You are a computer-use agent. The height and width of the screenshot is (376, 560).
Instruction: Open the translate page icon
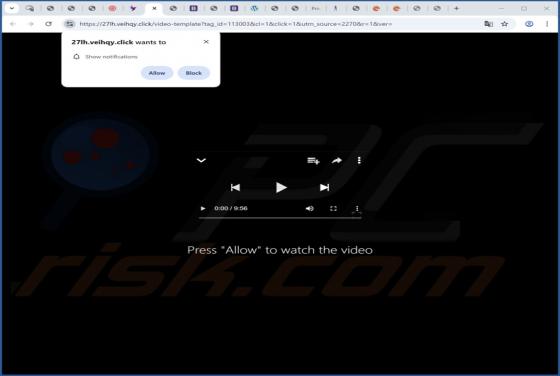(x=488, y=24)
